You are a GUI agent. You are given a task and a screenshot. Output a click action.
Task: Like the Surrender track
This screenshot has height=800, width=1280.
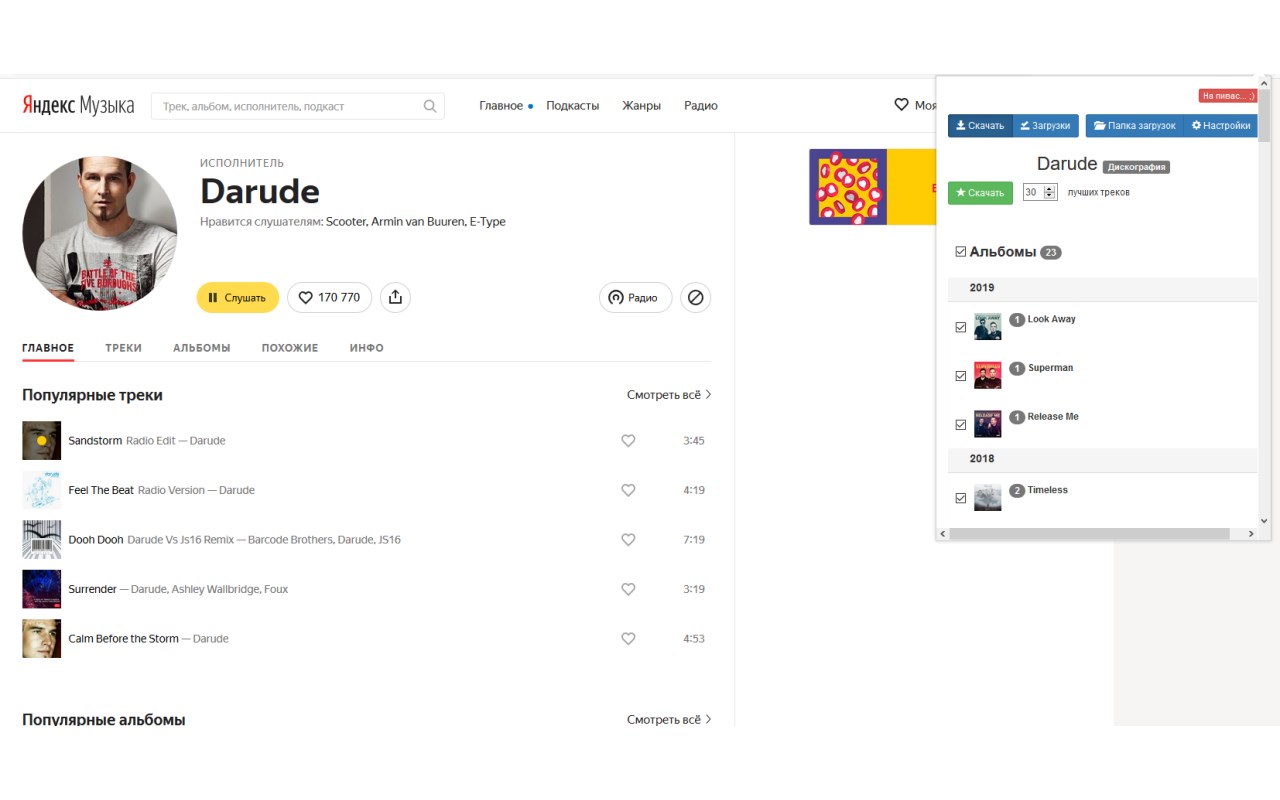click(x=628, y=589)
